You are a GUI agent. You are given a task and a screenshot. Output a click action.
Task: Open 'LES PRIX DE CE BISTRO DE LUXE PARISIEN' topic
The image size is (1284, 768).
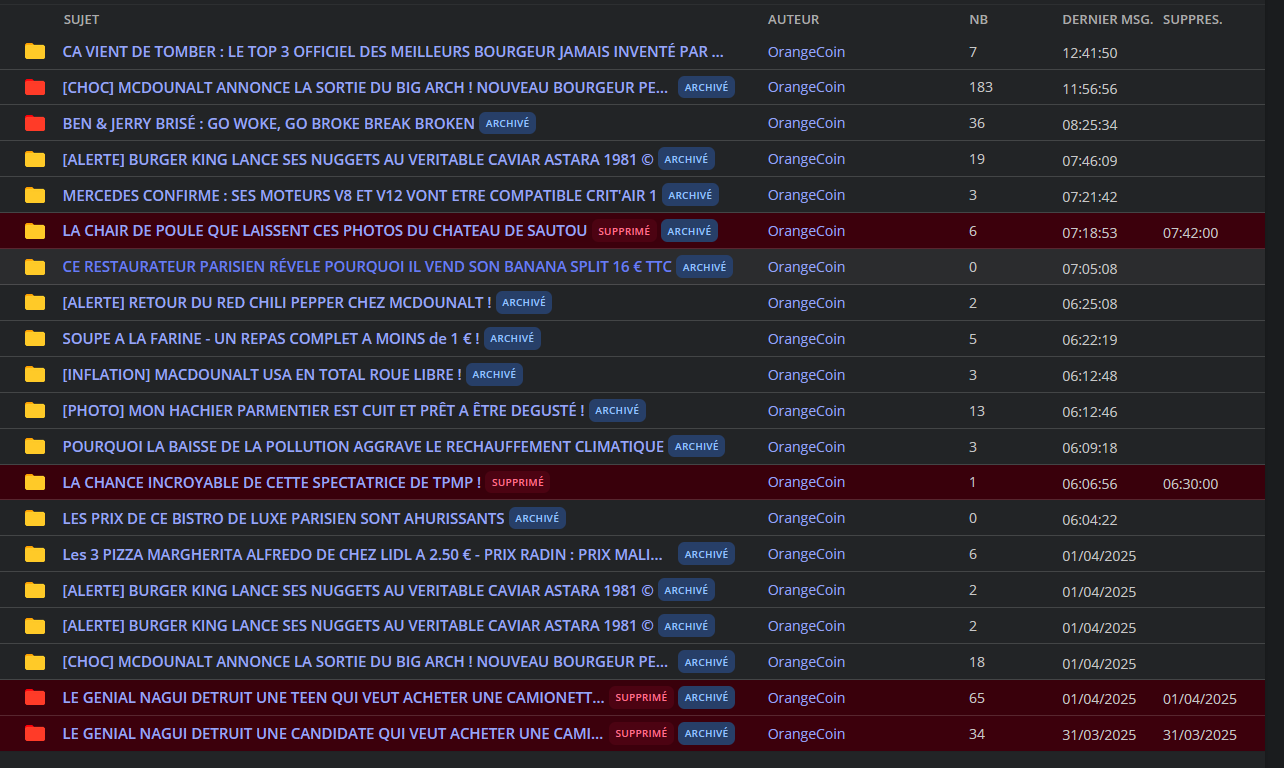[x=283, y=519]
